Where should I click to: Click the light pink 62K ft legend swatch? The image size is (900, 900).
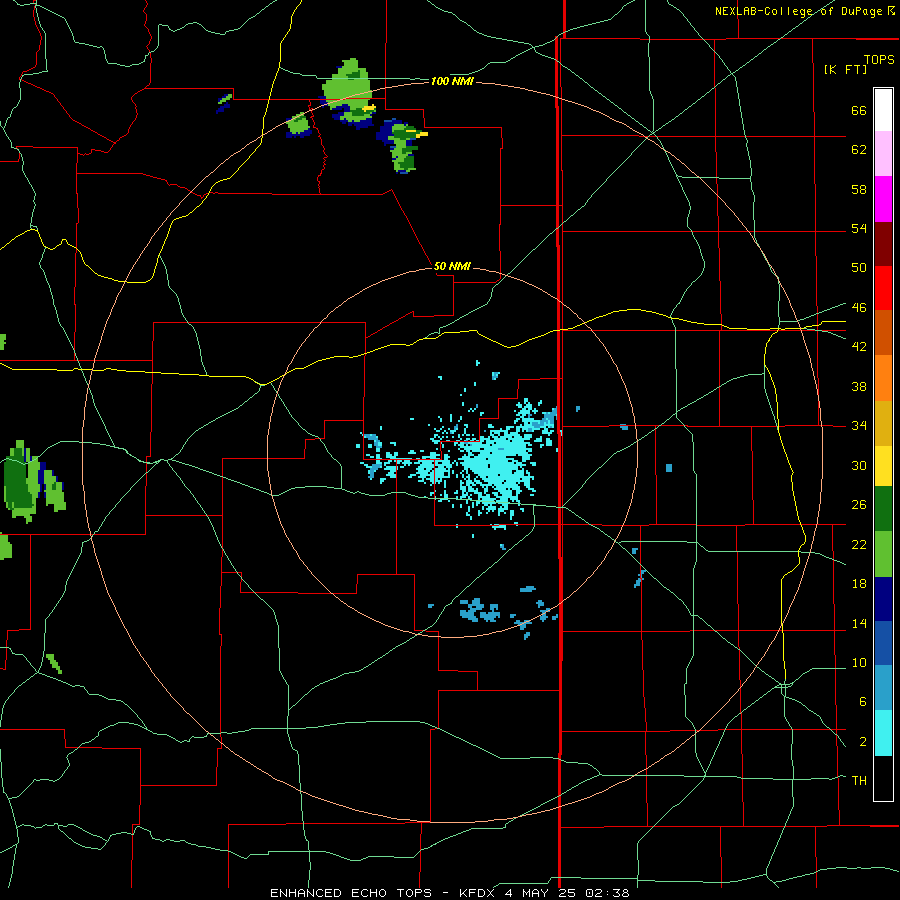pyautogui.click(x=883, y=154)
